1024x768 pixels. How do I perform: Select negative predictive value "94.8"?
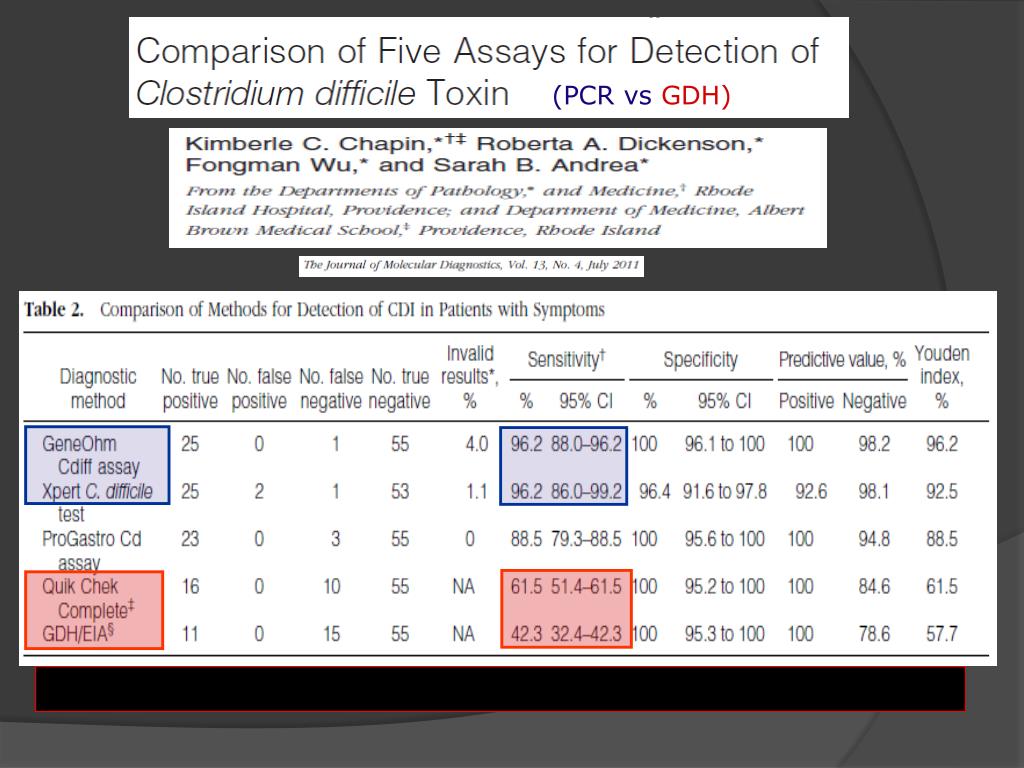(x=874, y=539)
